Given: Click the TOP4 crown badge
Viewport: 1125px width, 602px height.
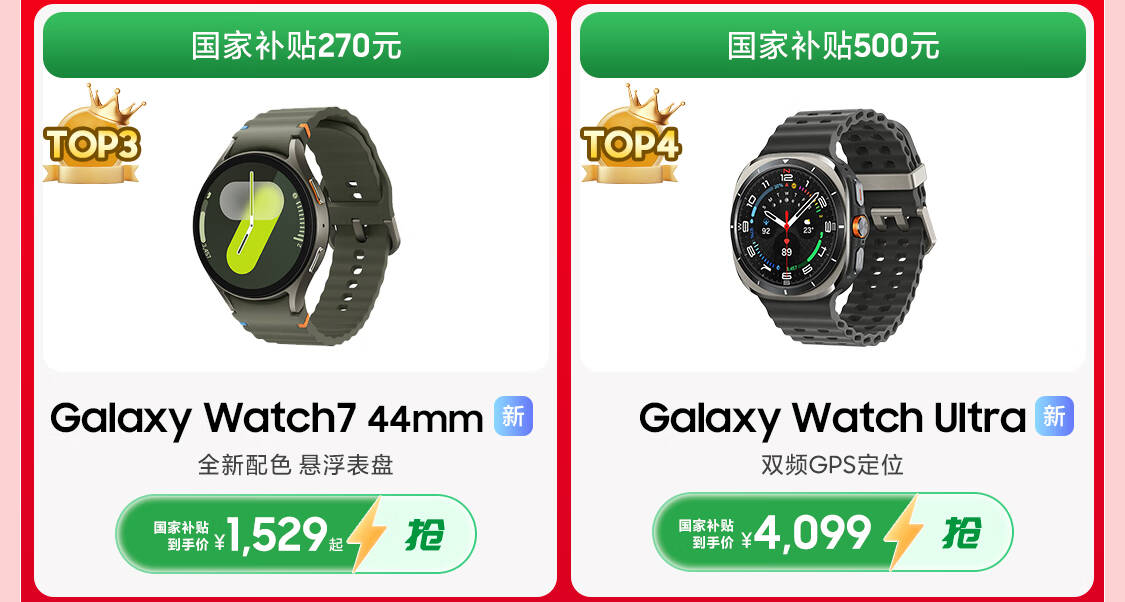Looking at the screenshot, I should [631, 135].
